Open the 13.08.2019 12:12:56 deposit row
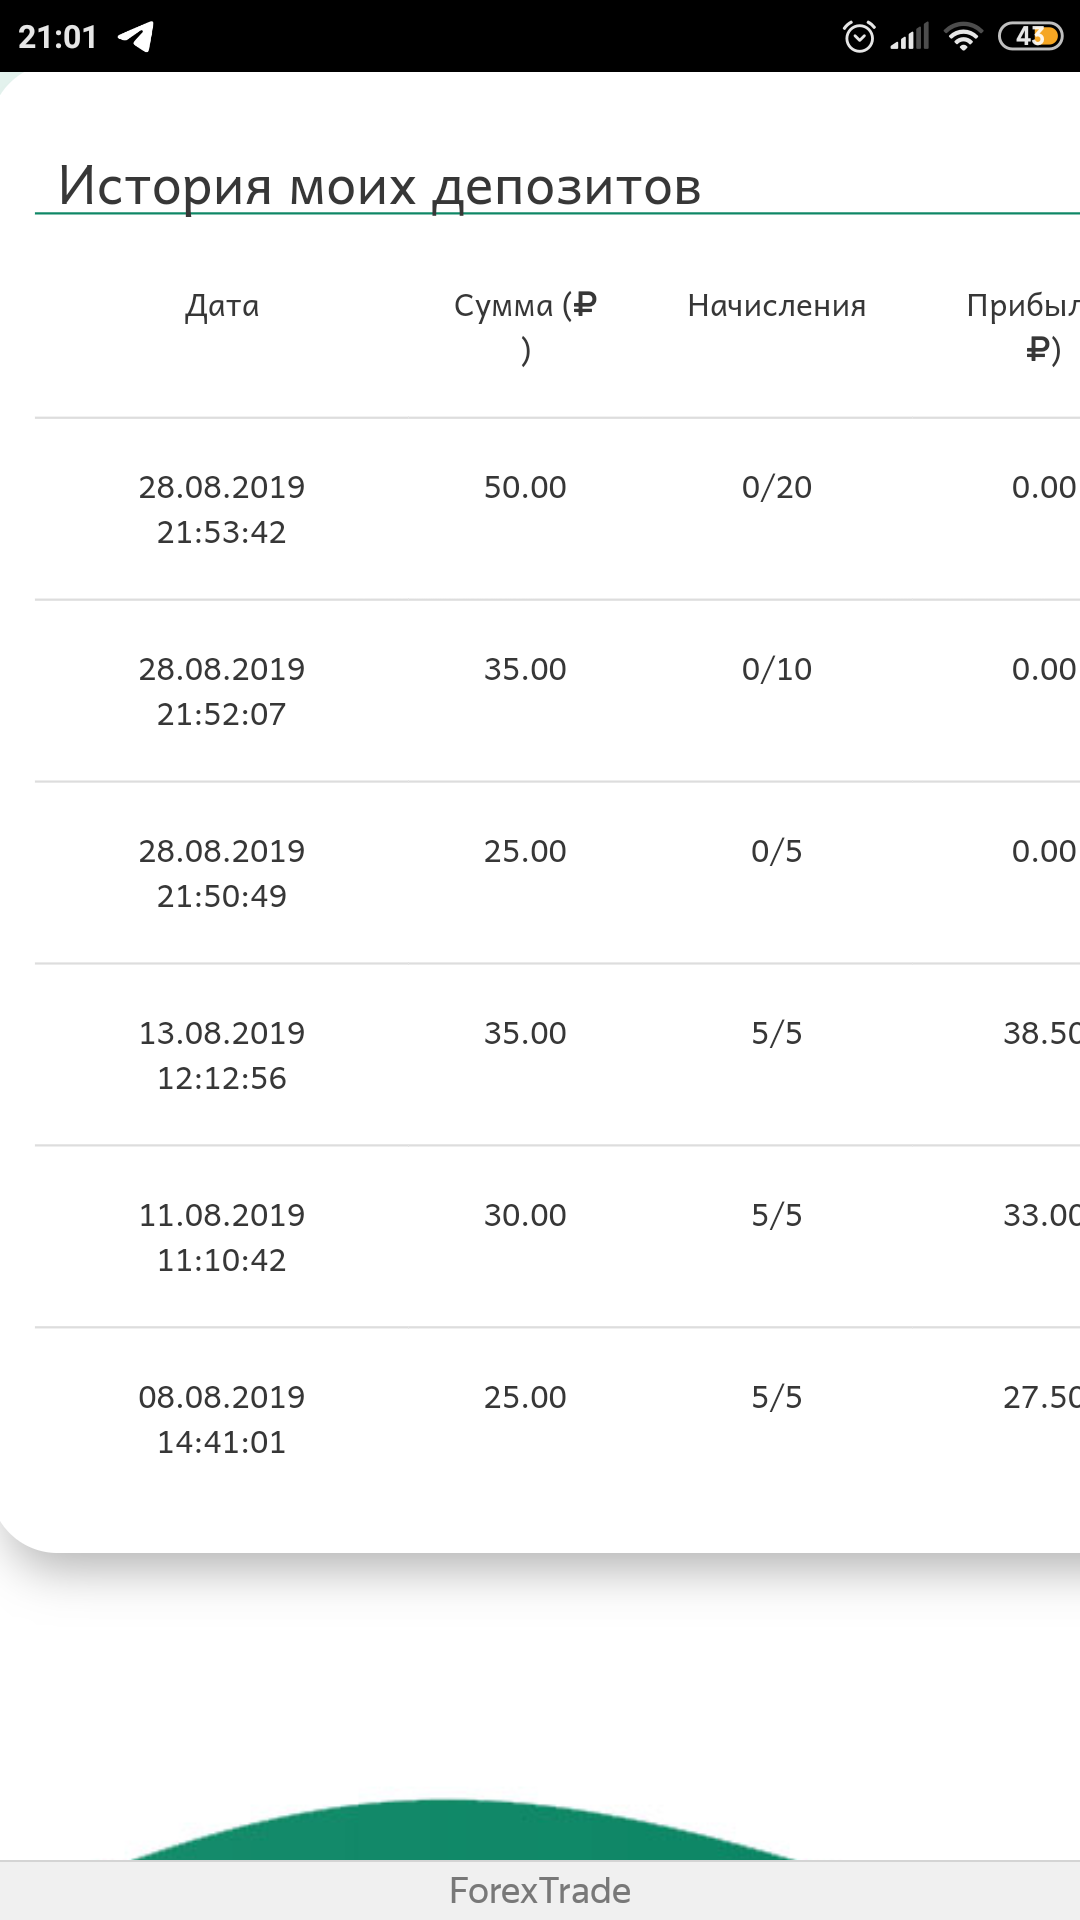The width and height of the screenshot is (1080, 1920). click(x=557, y=1055)
